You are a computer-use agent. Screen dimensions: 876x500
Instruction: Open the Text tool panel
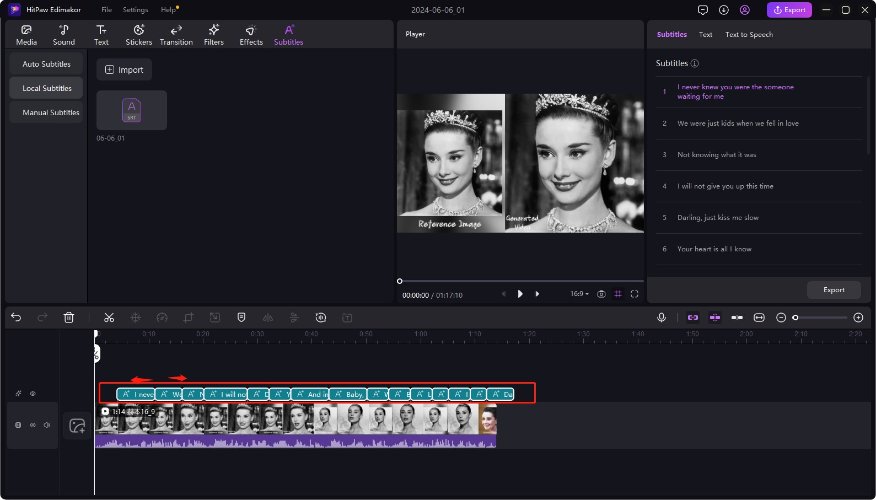pyautogui.click(x=101, y=35)
